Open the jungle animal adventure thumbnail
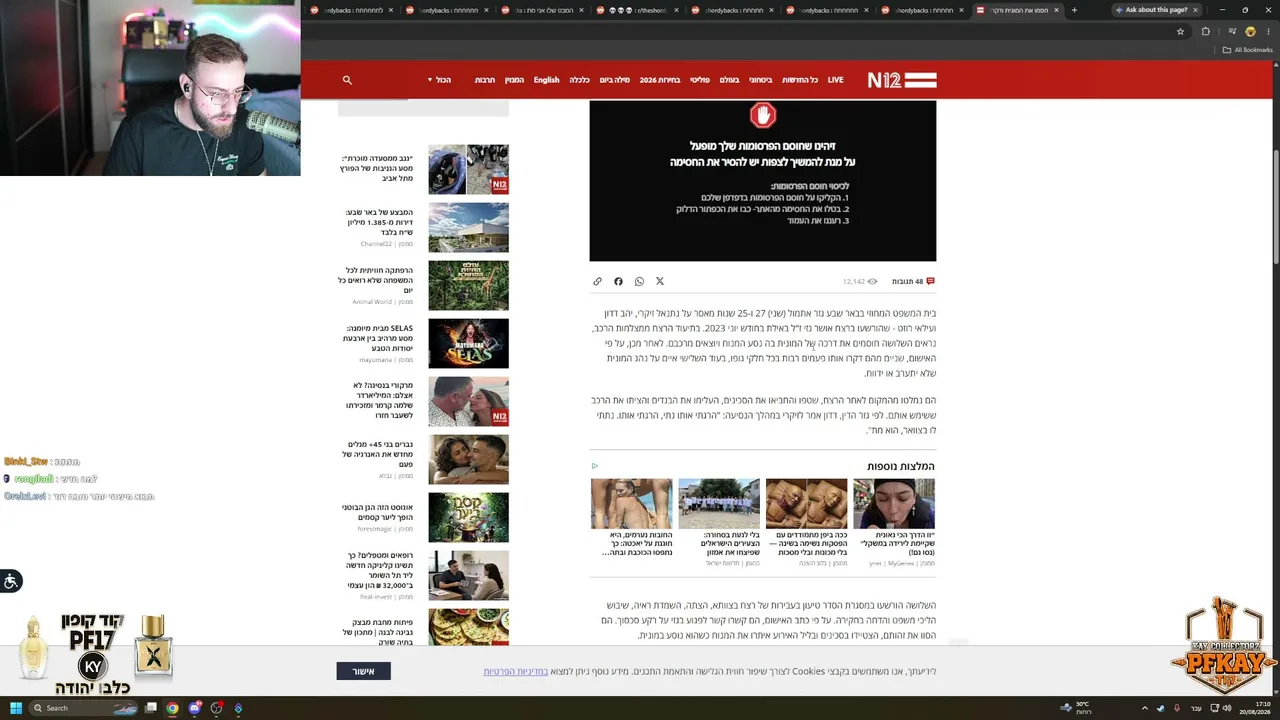 468,285
